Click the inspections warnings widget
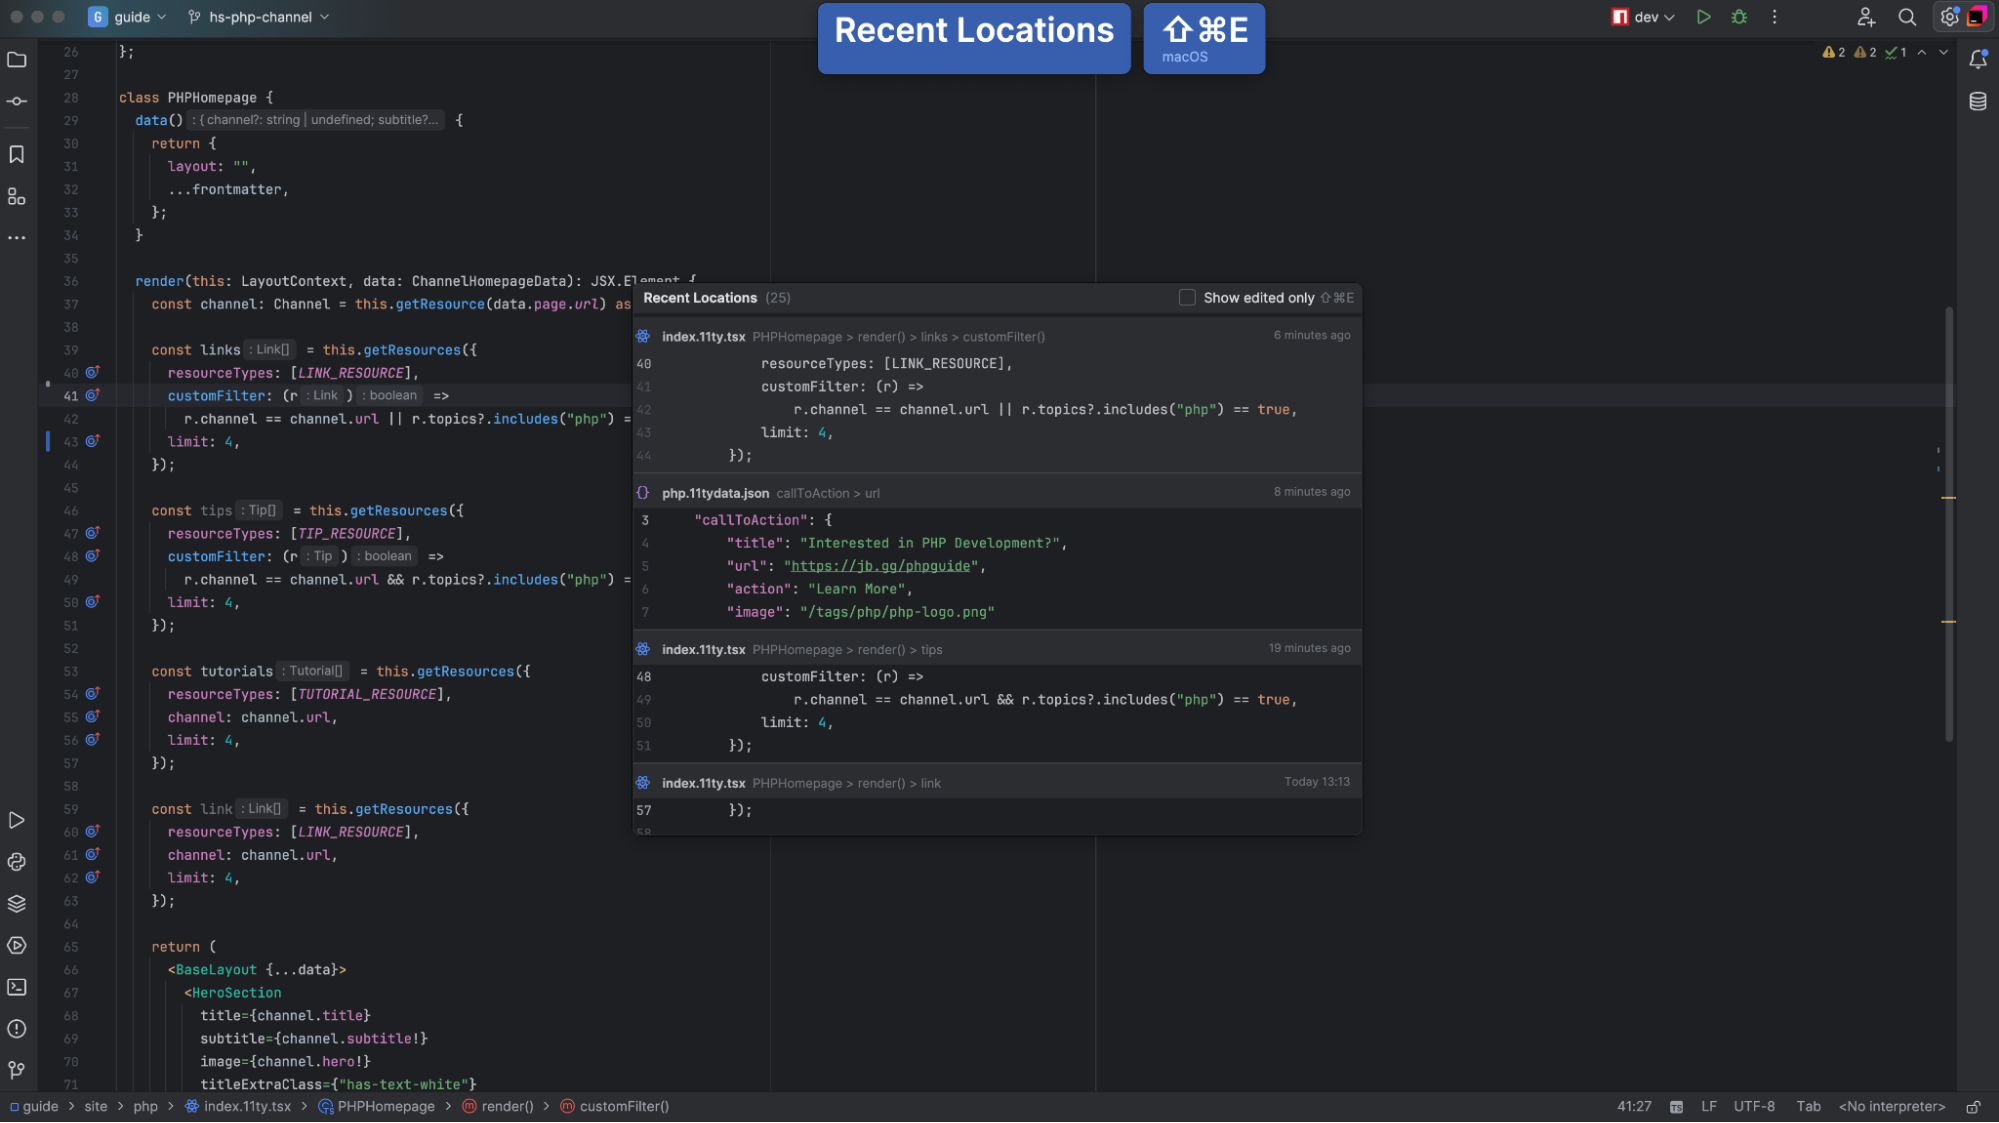Screen dimensions: 1999x1123 (1864, 53)
